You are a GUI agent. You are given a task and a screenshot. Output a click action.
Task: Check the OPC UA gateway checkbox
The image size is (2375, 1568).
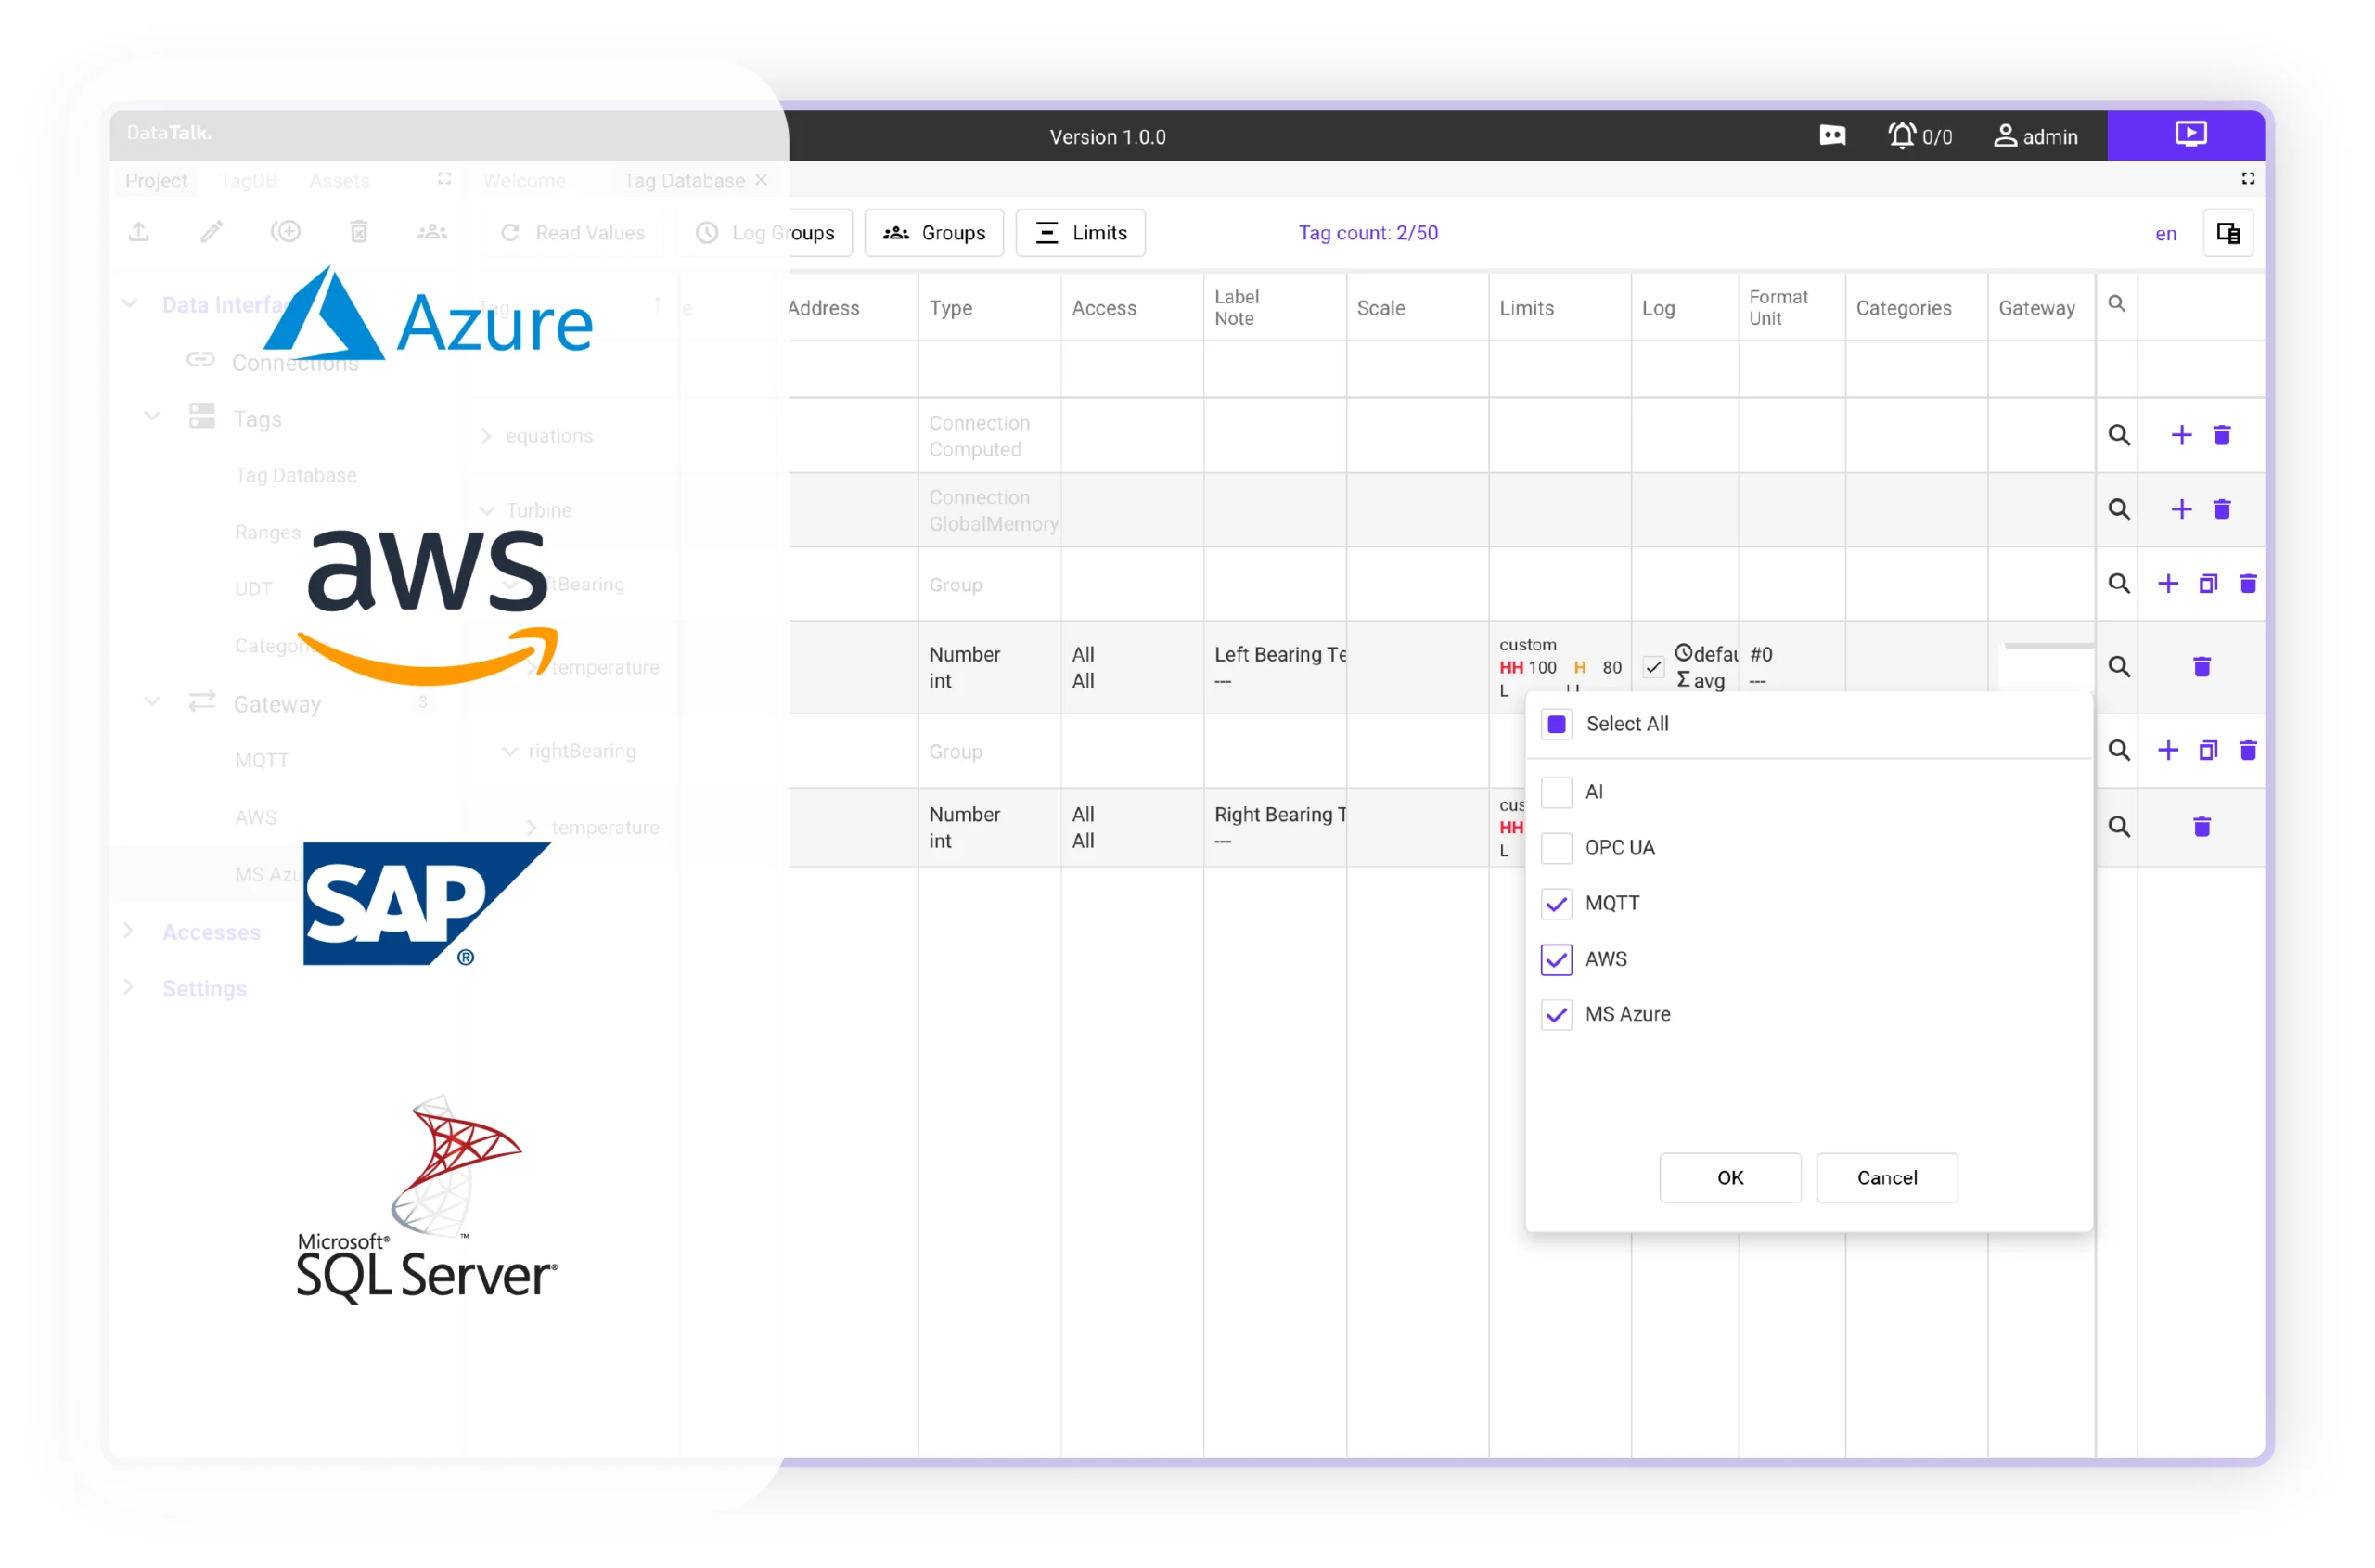coord(1556,848)
